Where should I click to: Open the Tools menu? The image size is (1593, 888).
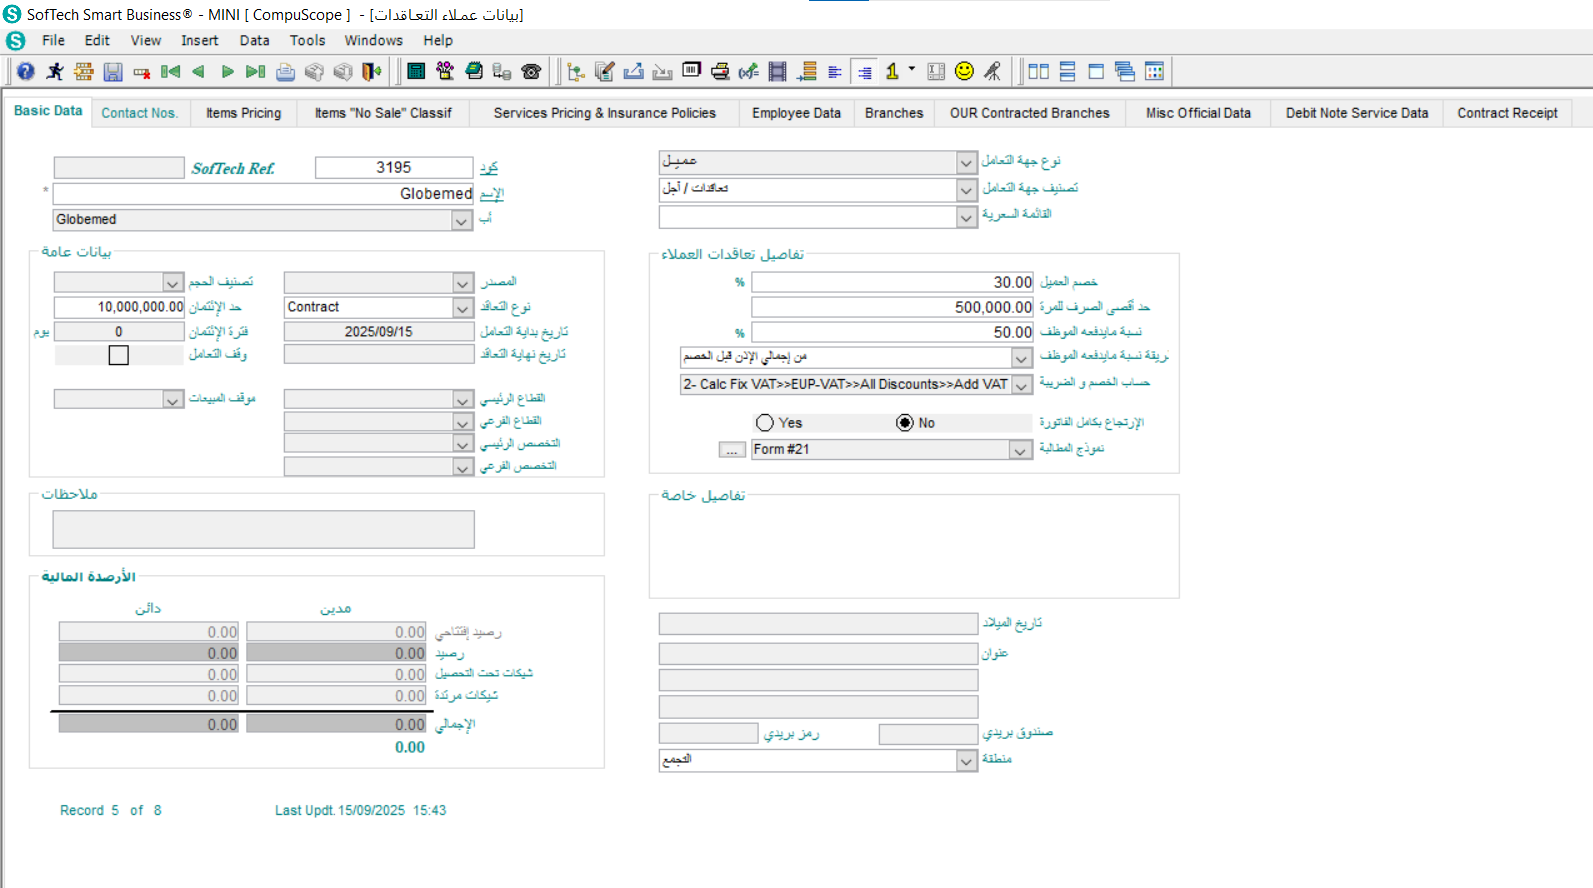307,40
